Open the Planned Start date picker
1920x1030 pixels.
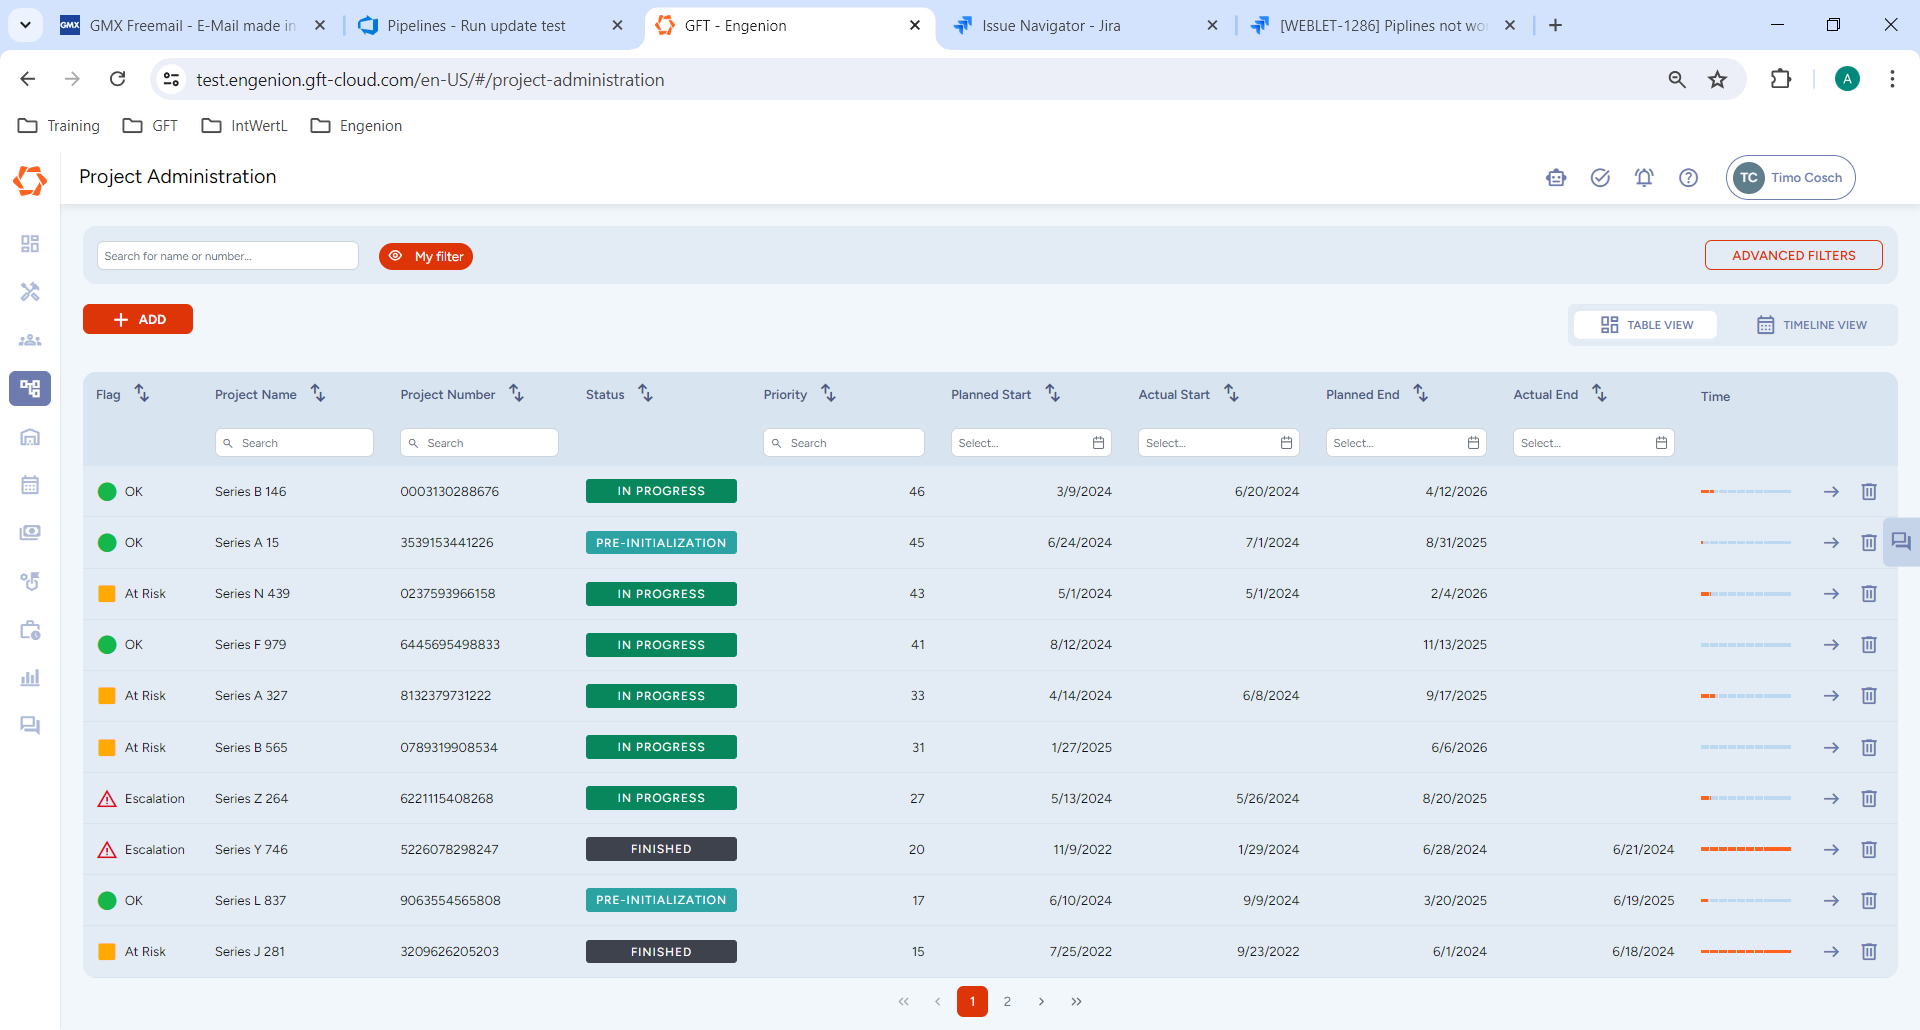(x=1030, y=443)
